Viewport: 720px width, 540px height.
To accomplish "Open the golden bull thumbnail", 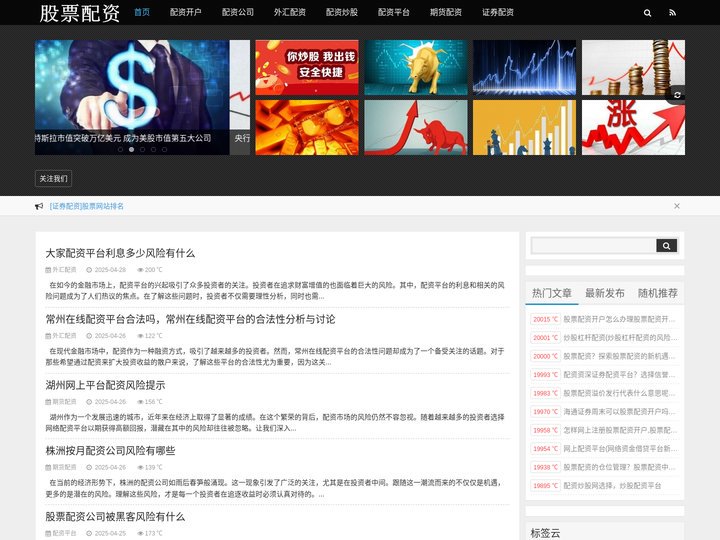I will click(x=416, y=68).
